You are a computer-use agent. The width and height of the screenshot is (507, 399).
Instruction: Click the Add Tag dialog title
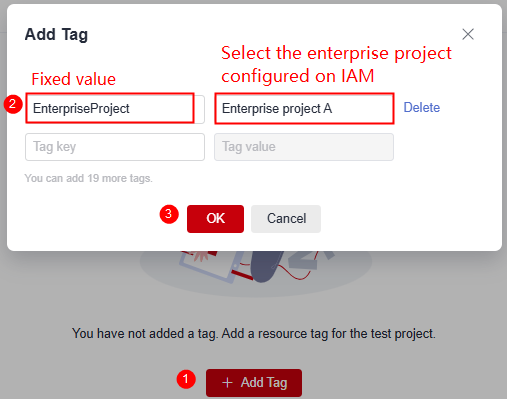tap(56, 35)
